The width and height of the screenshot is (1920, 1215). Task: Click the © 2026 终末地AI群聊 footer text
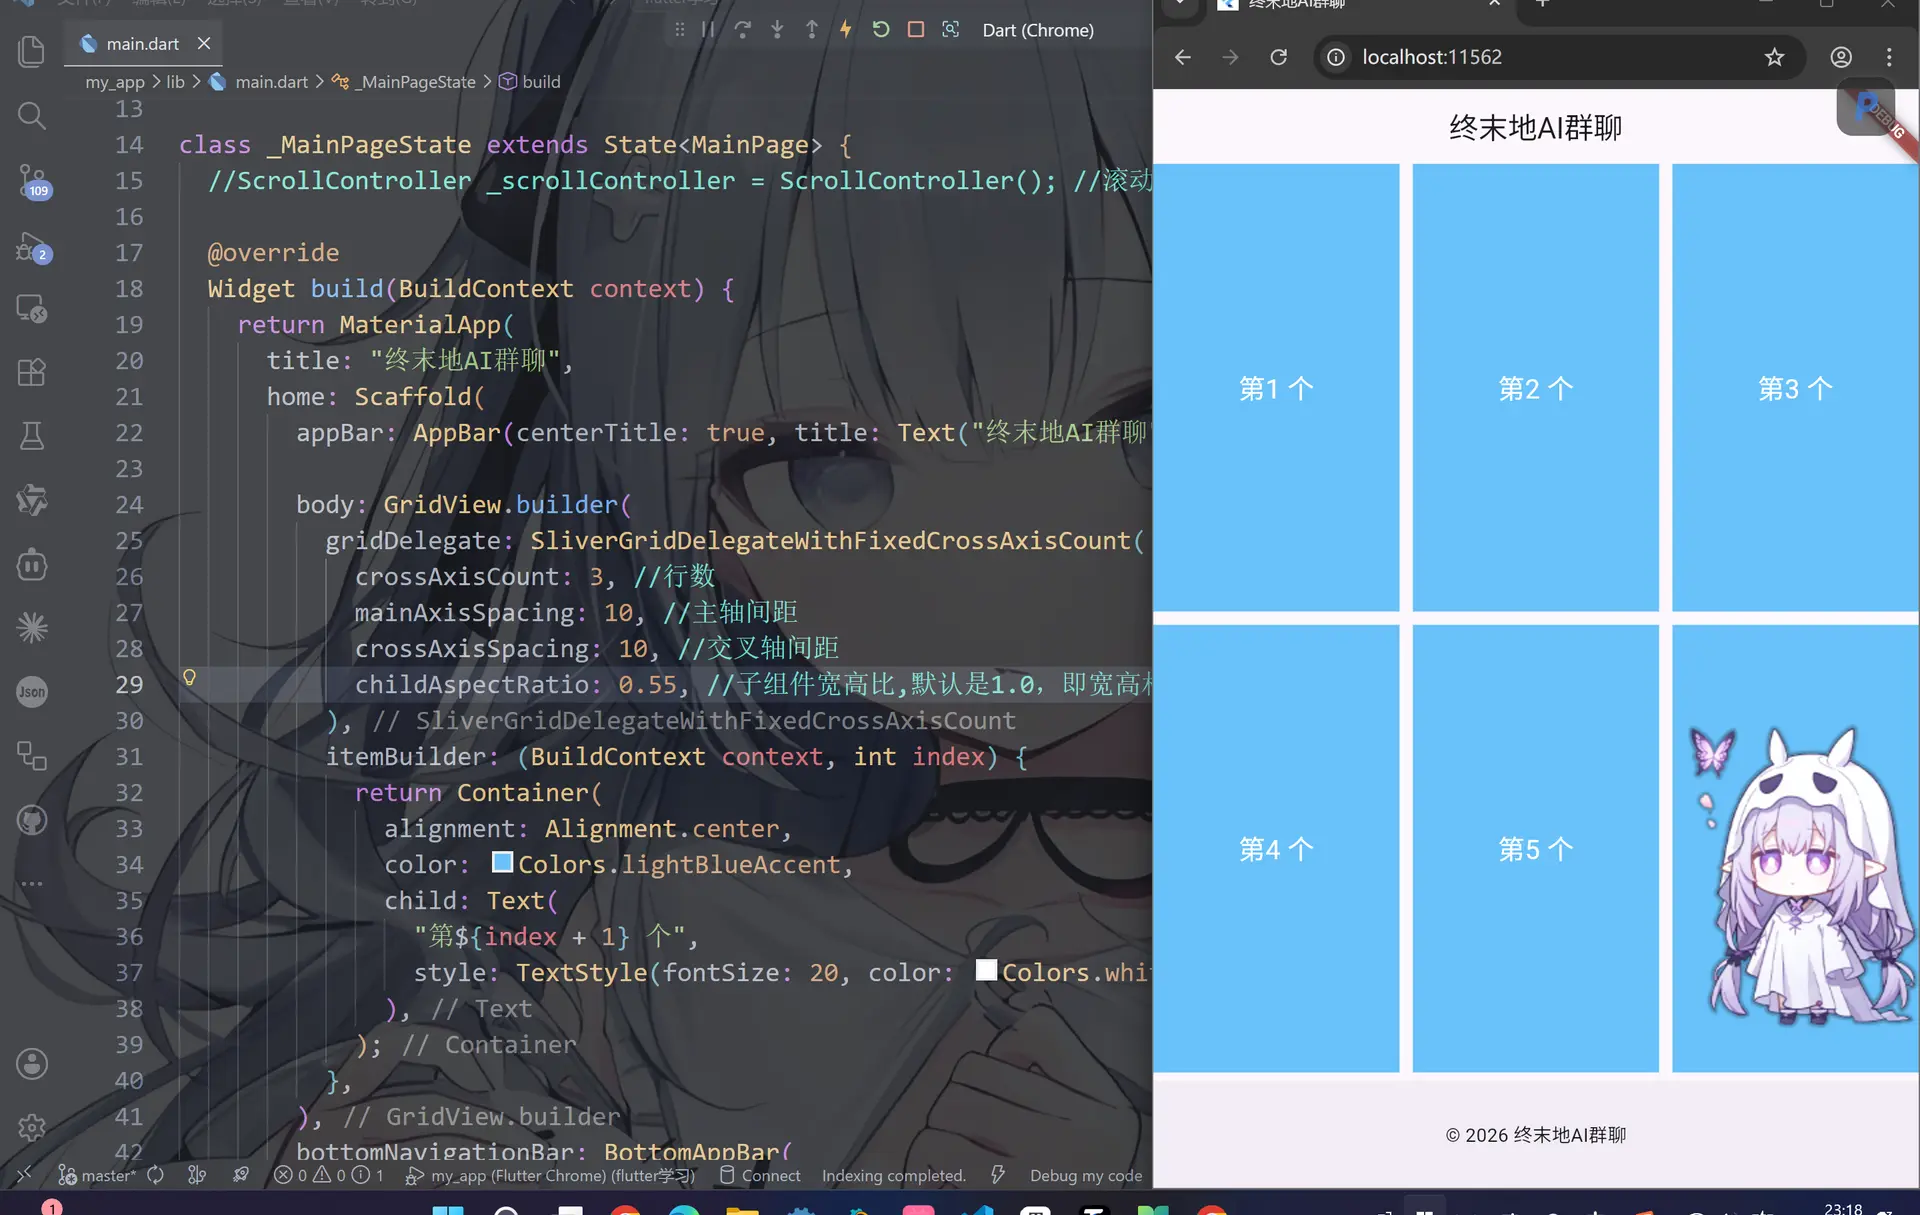click(1536, 1135)
